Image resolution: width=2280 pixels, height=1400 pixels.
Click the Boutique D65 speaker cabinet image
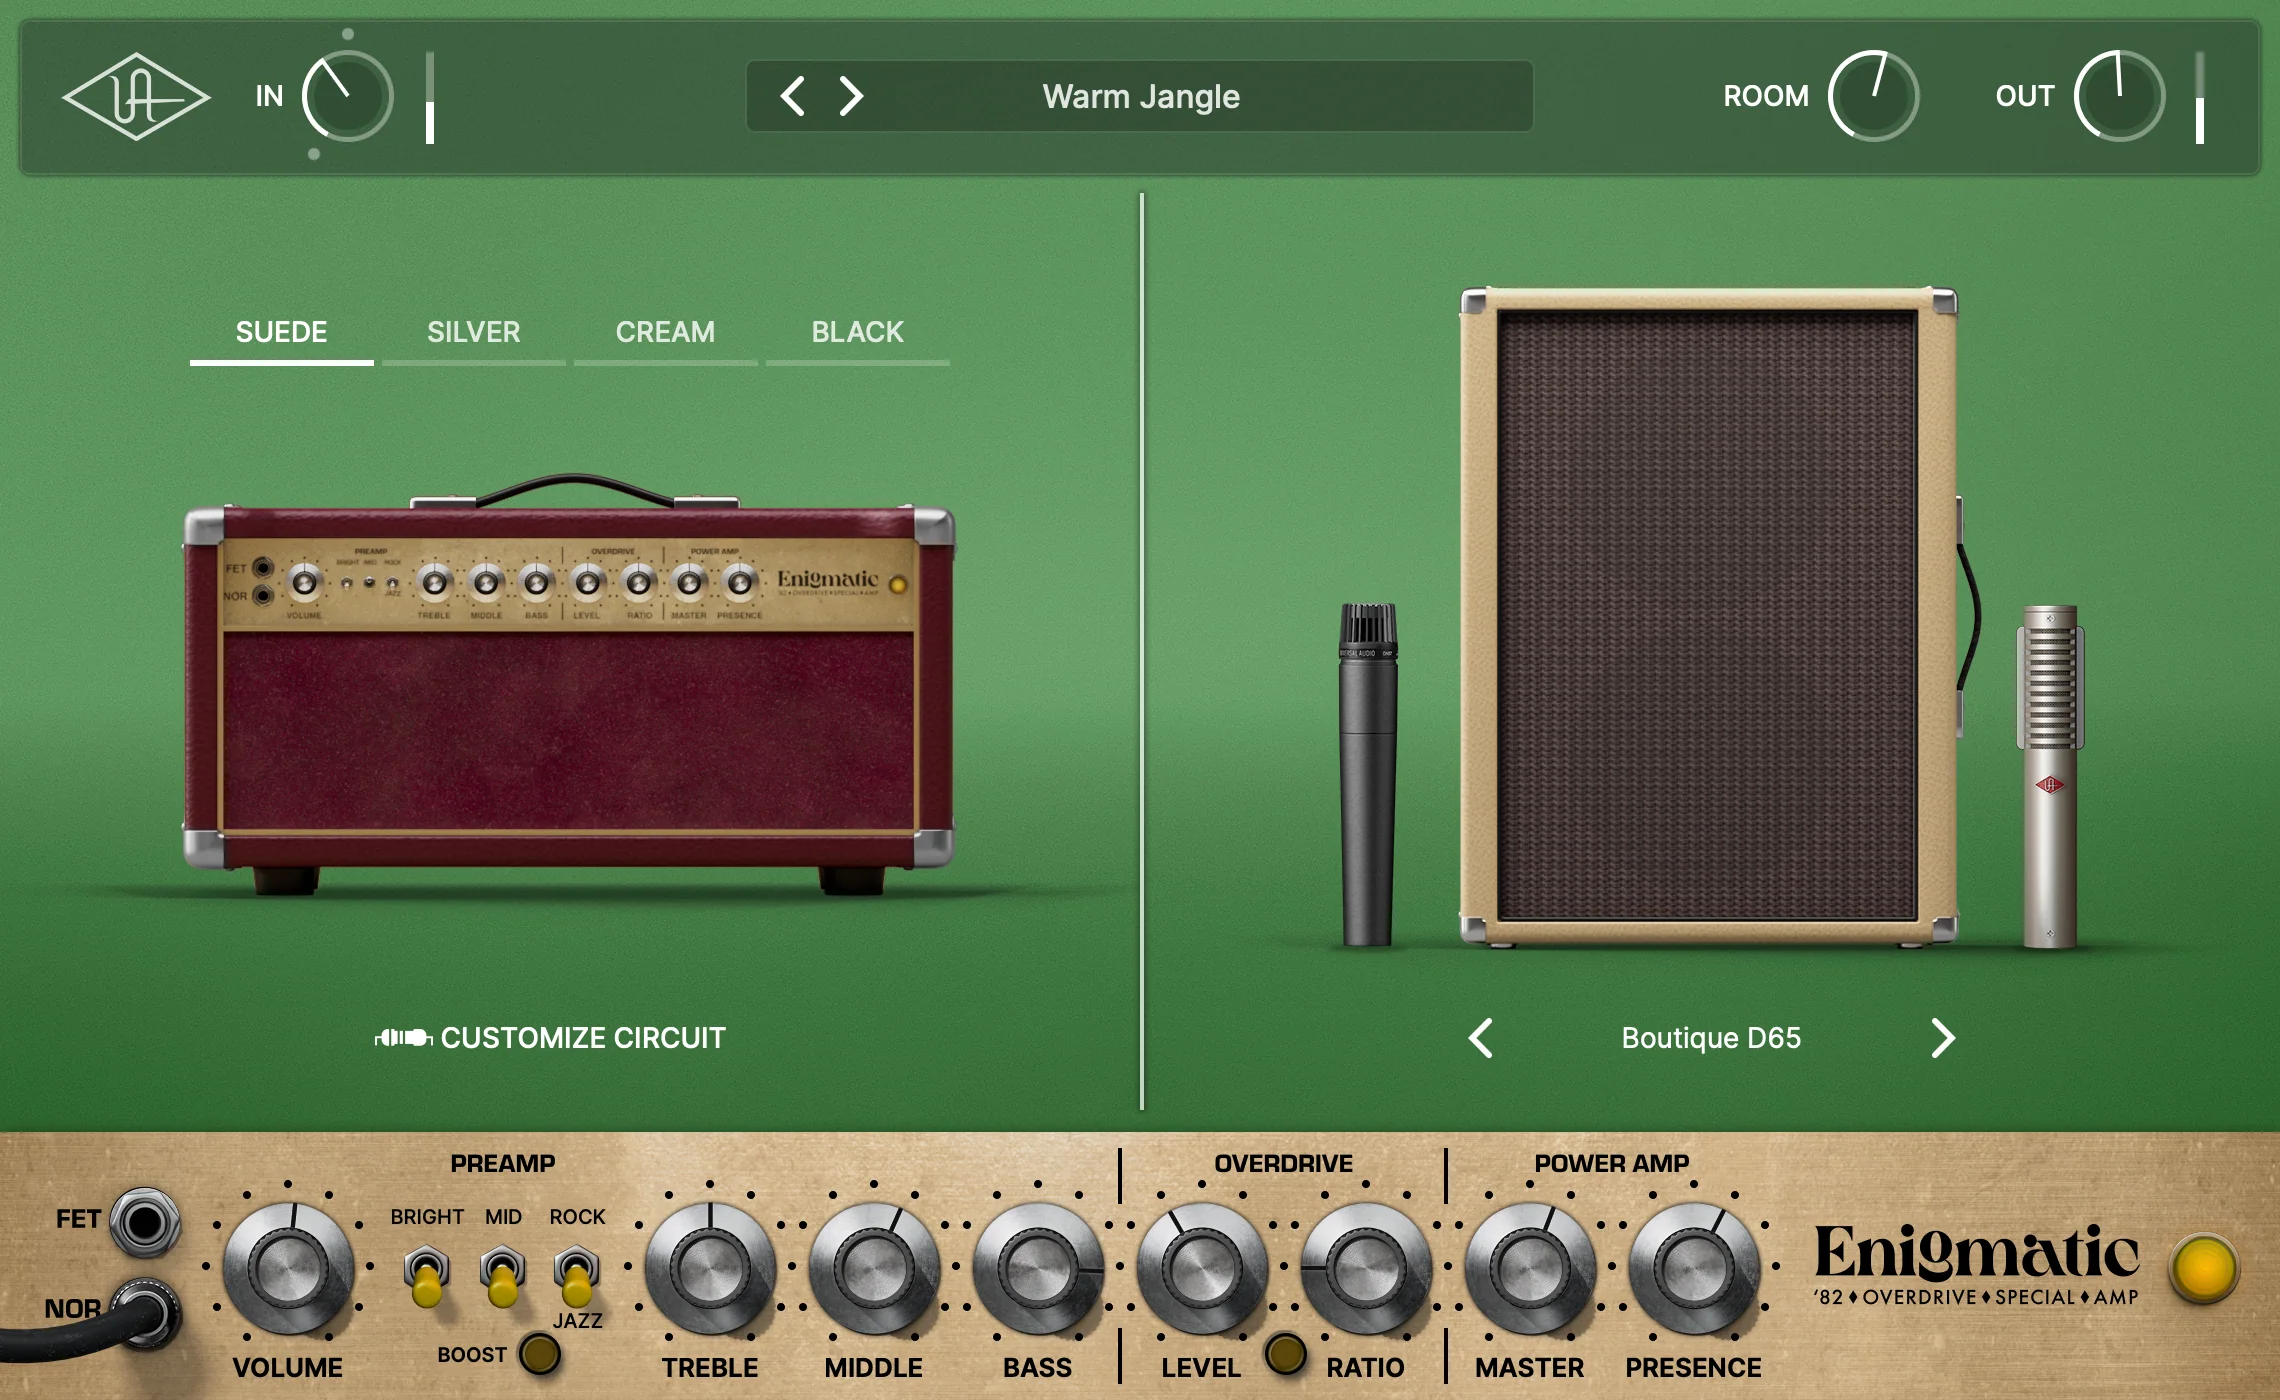[x=1708, y=616]
